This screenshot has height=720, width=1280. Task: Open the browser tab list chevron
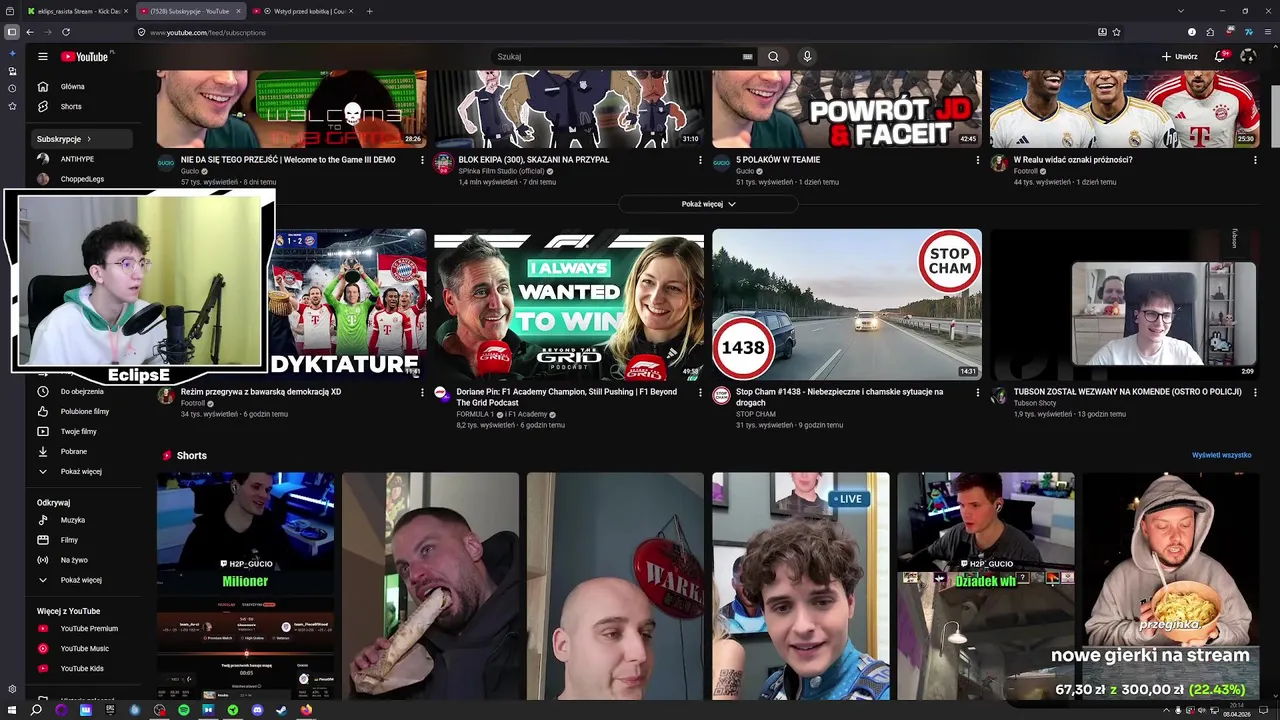(1180, 11)
